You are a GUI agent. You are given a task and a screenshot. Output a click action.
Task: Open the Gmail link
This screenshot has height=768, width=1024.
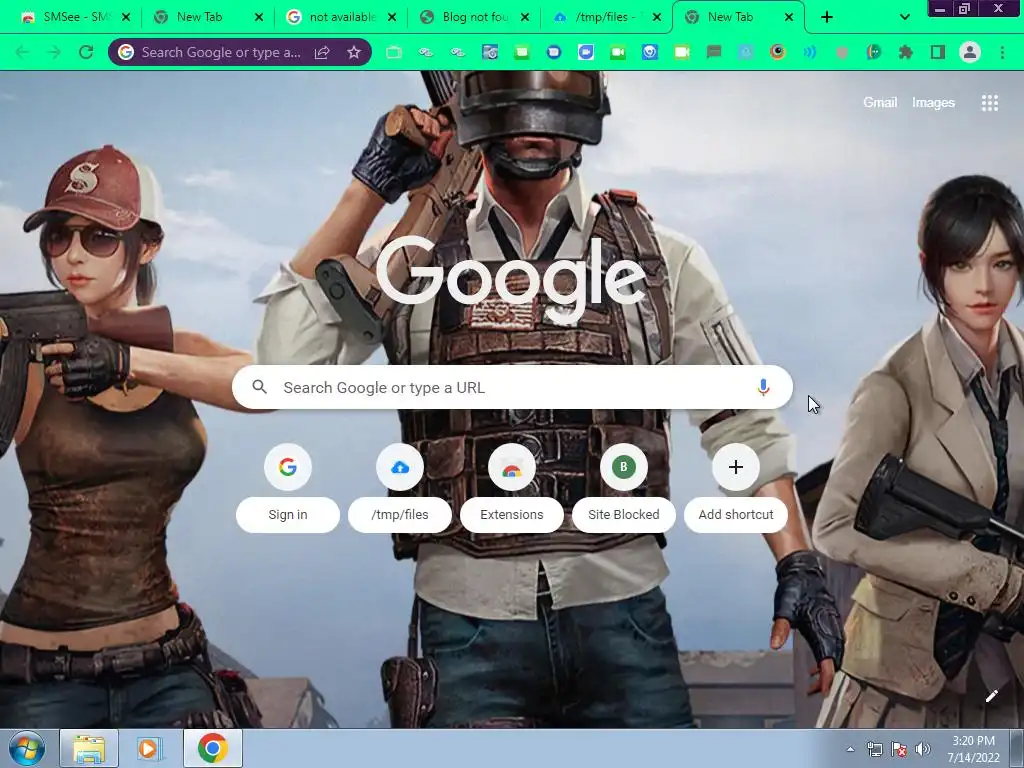click(880, 103)
